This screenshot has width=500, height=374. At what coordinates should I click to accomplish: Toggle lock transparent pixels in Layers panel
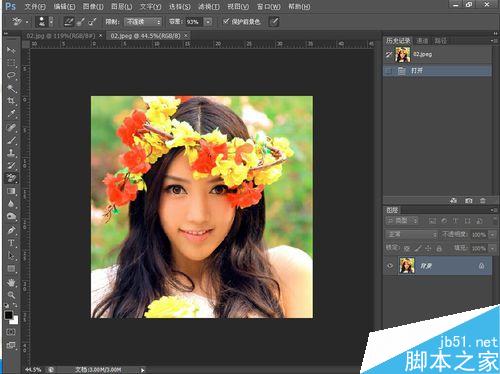click(407, 248)
